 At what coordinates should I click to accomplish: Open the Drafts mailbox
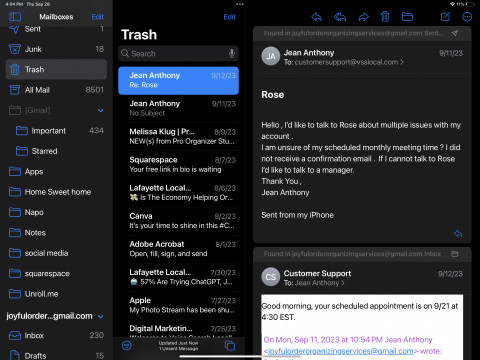coord(56,355)
